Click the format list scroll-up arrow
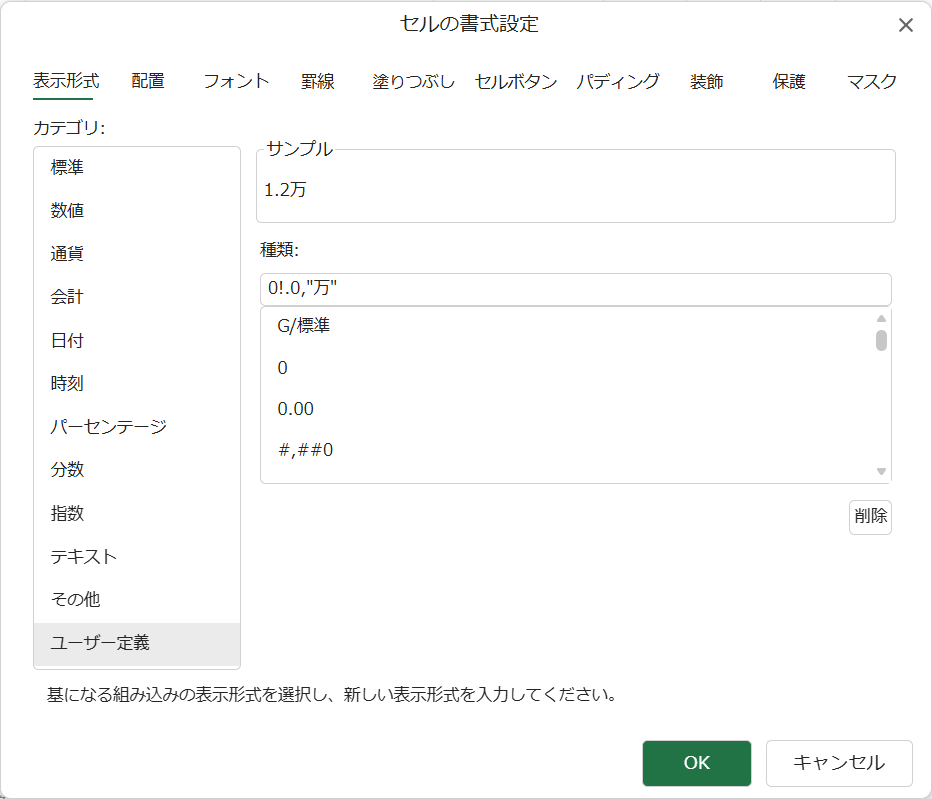Viewport: 932px width, 799px height. coord(881,319)
